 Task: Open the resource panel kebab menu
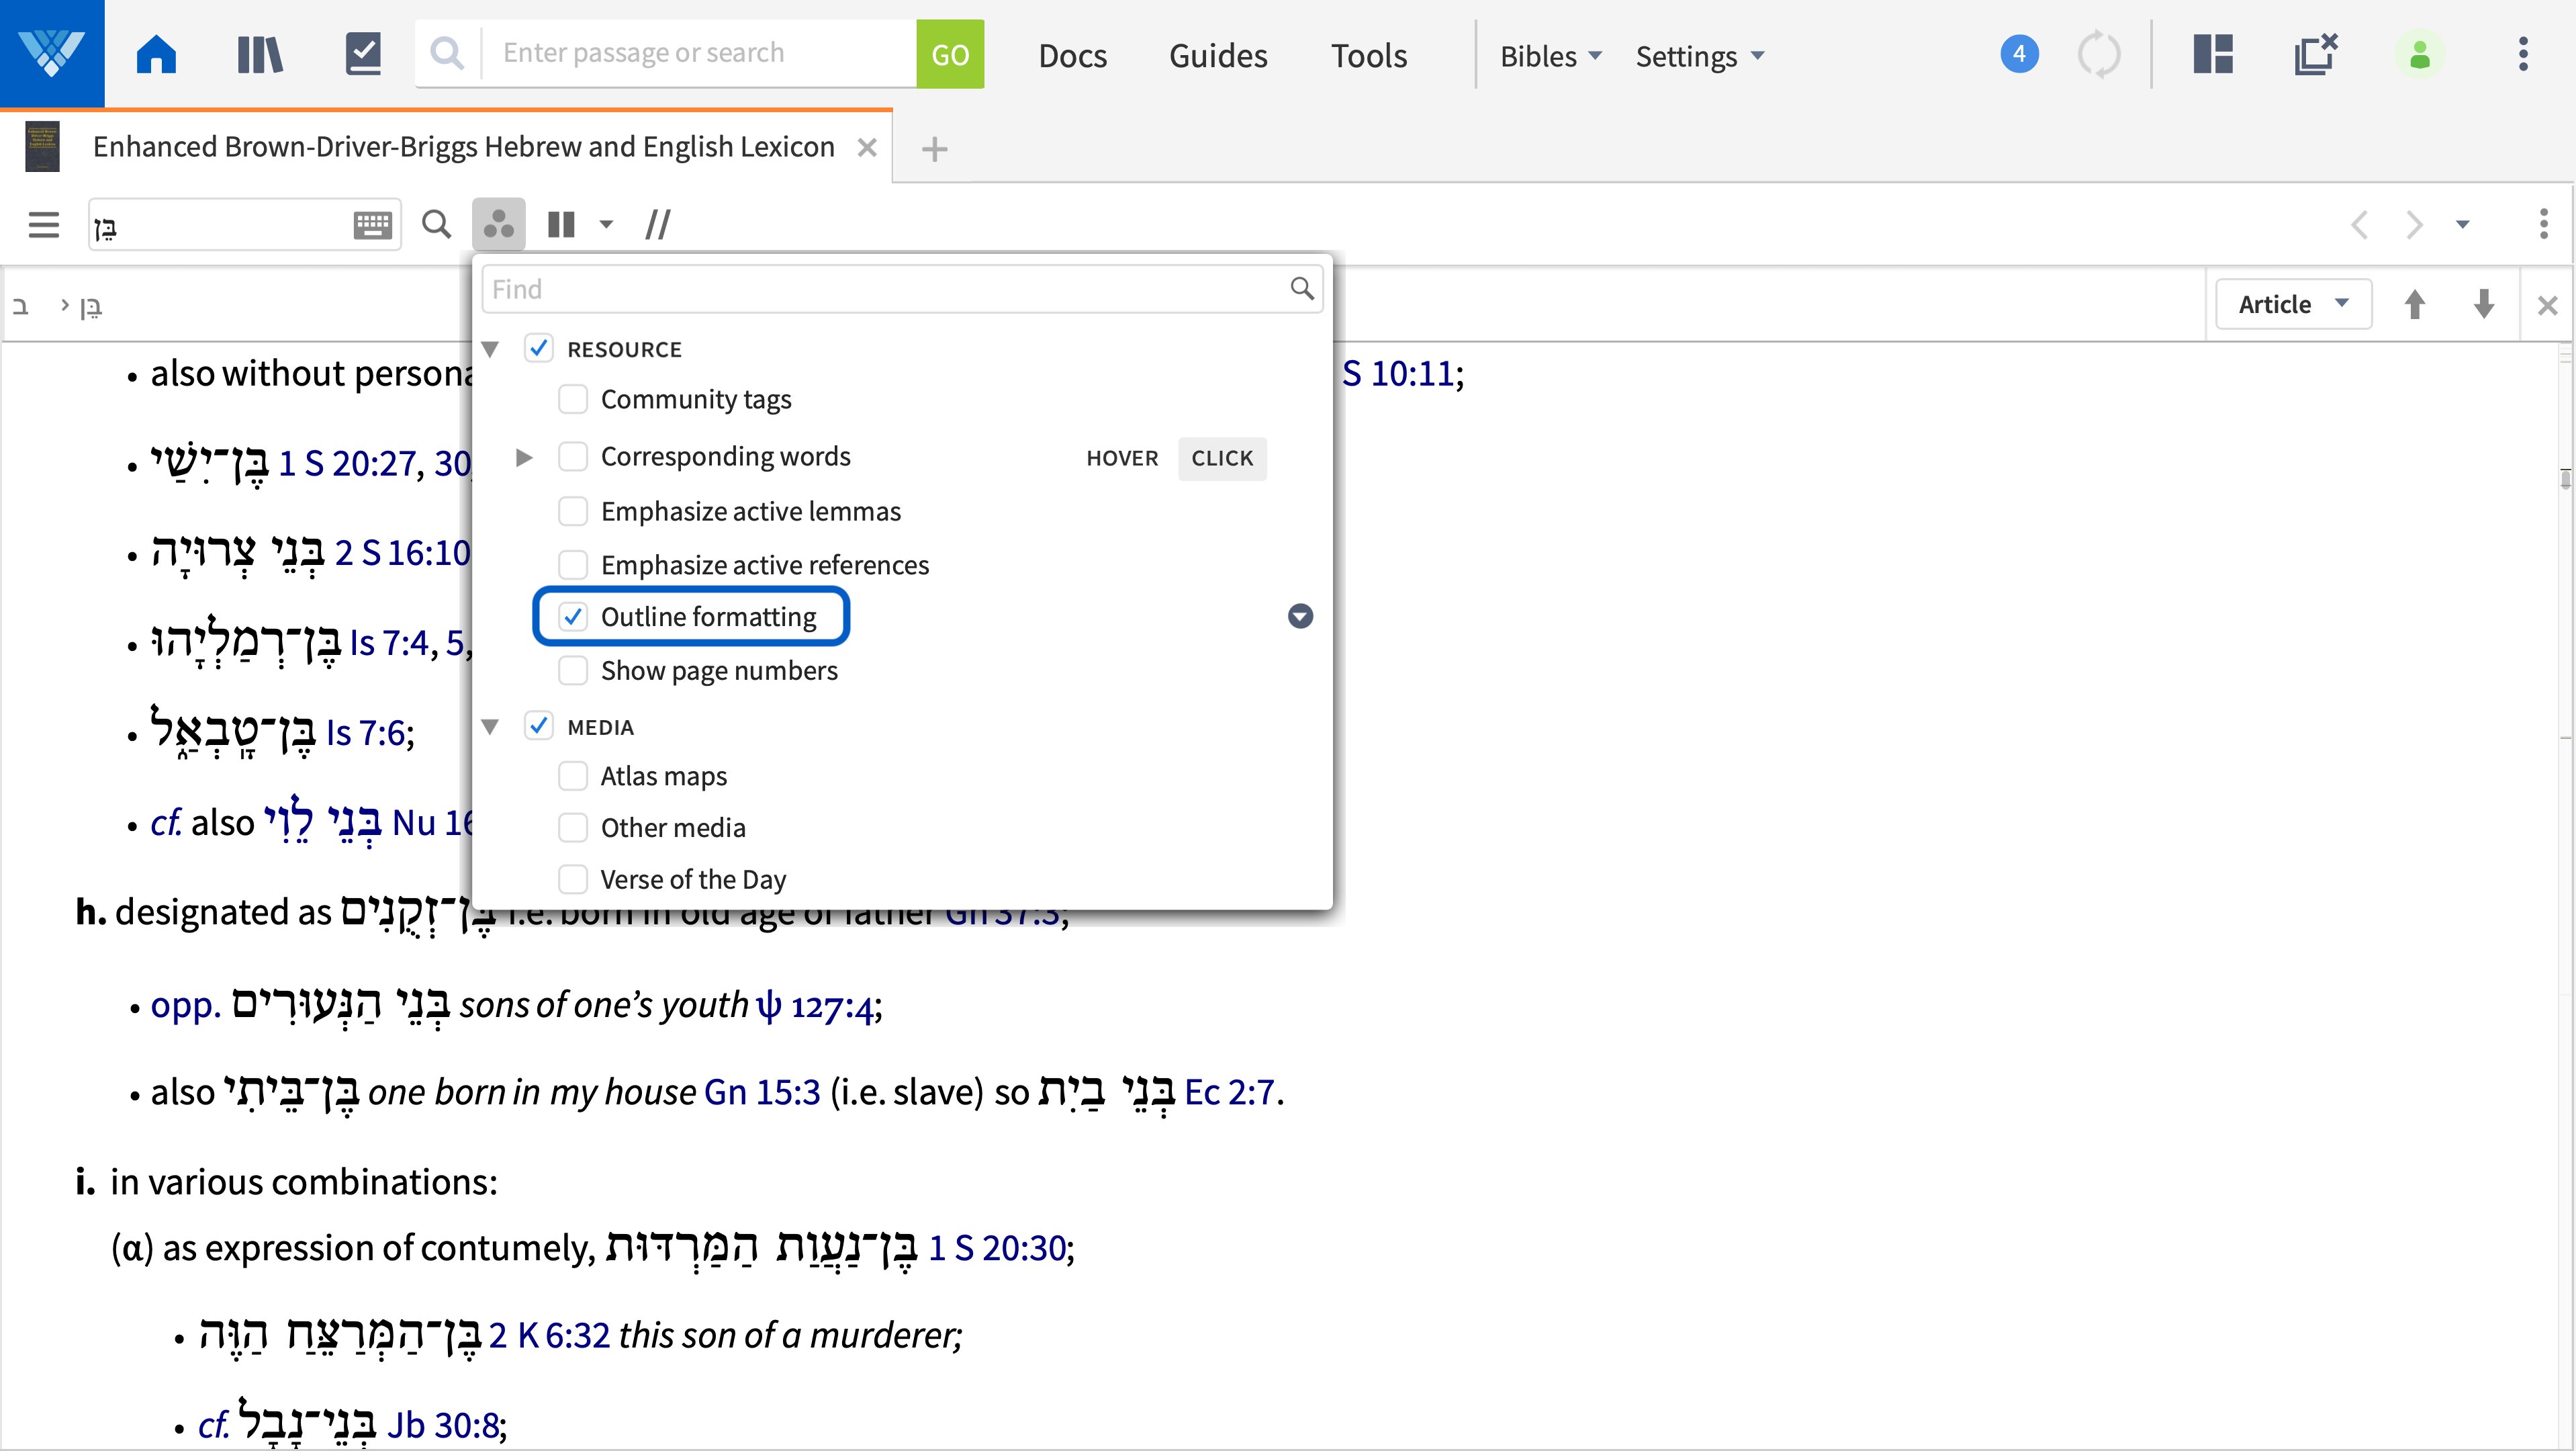(2543, 224)
